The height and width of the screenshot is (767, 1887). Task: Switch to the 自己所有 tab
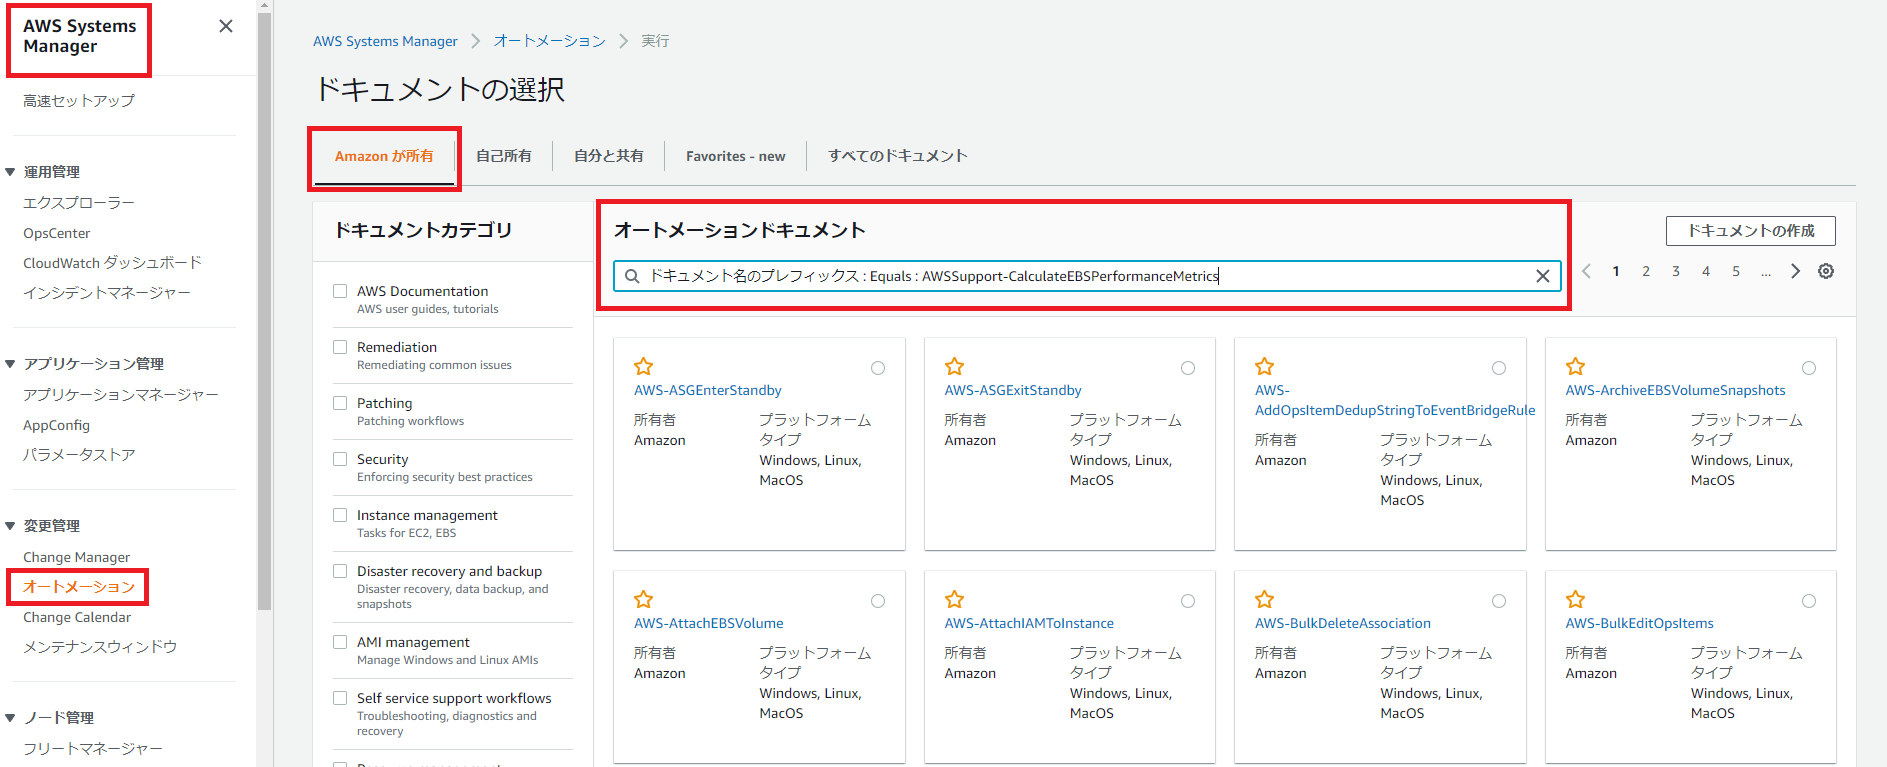504,156
